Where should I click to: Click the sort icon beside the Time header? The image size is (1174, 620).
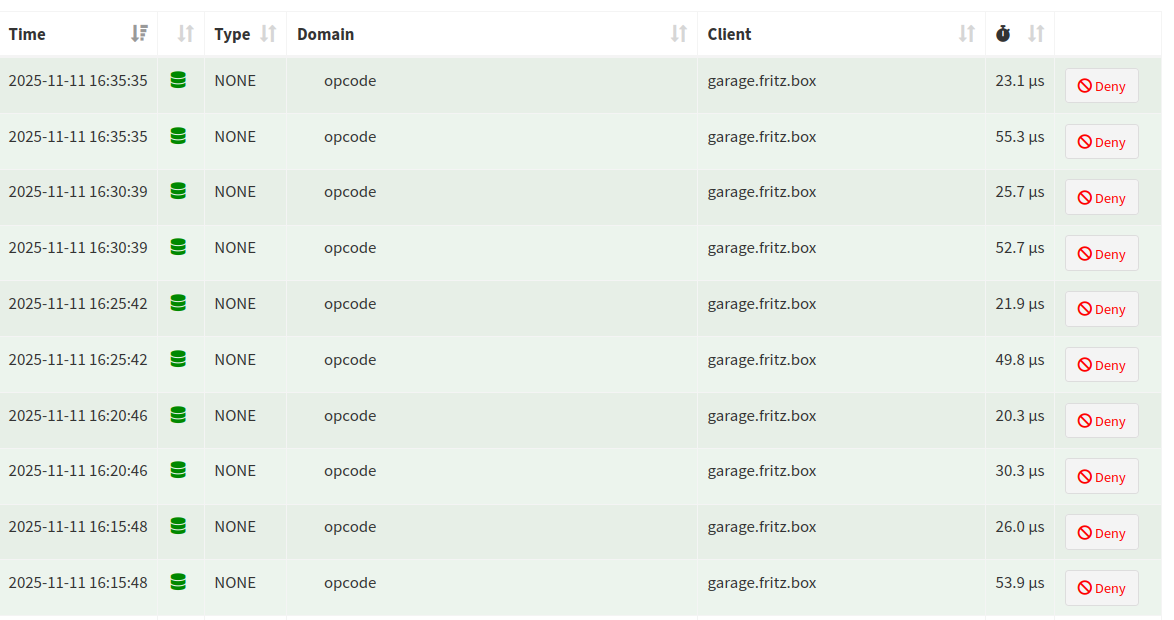[x=139, y=34]
